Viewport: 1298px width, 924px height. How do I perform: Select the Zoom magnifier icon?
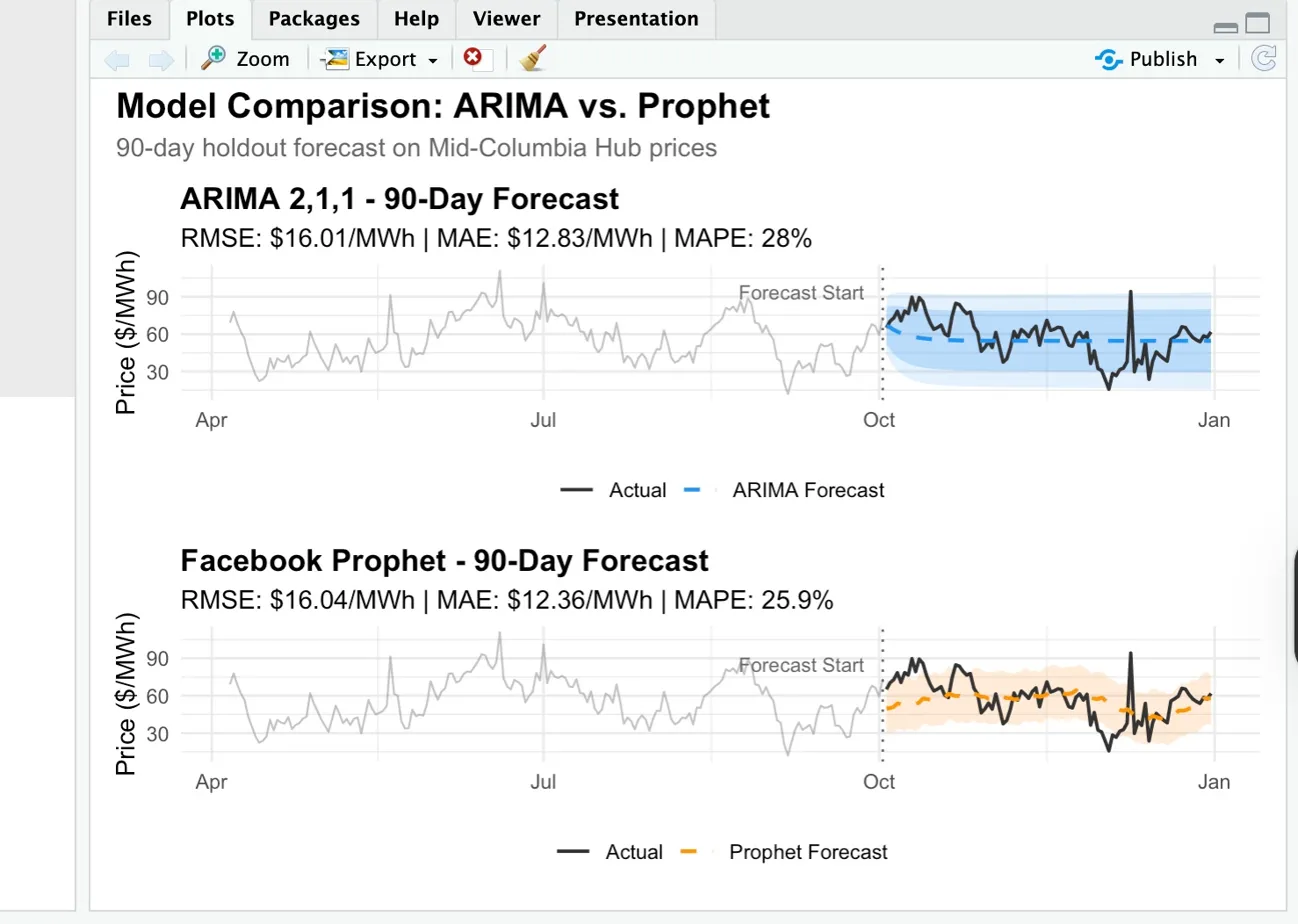click(x=213, y=58)
